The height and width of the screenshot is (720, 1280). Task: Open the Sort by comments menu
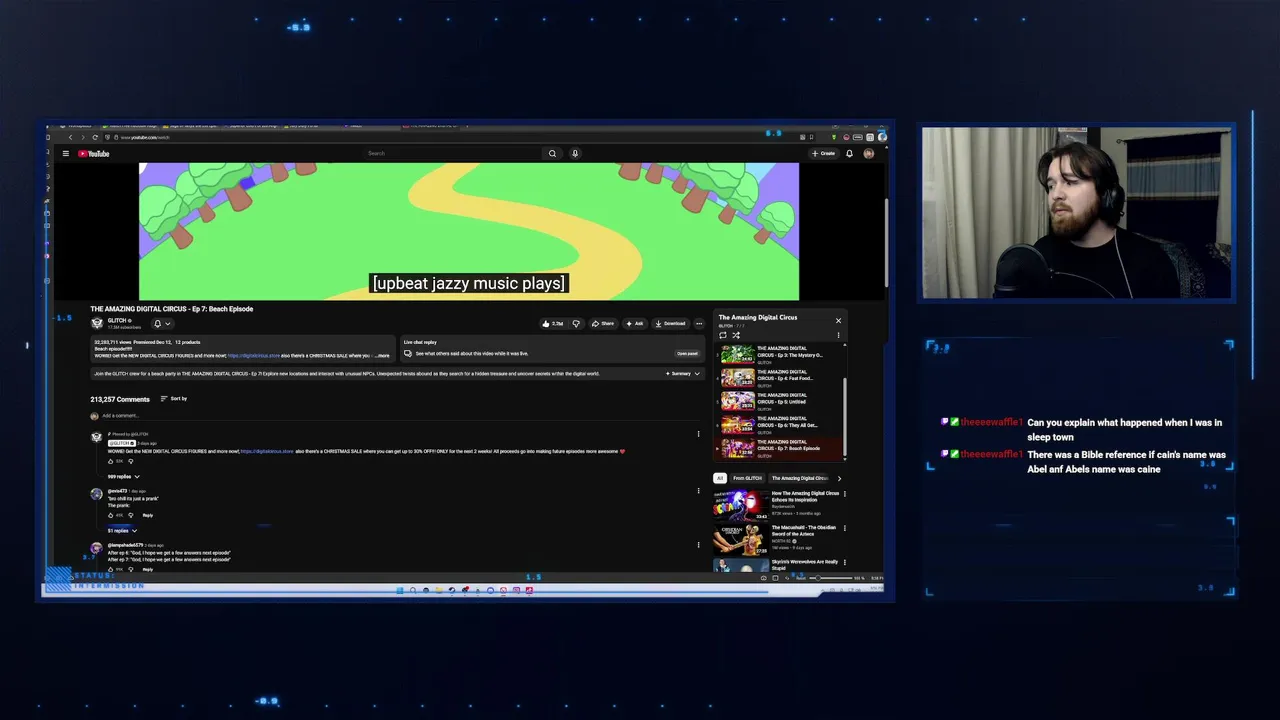(x=174, y=399)
